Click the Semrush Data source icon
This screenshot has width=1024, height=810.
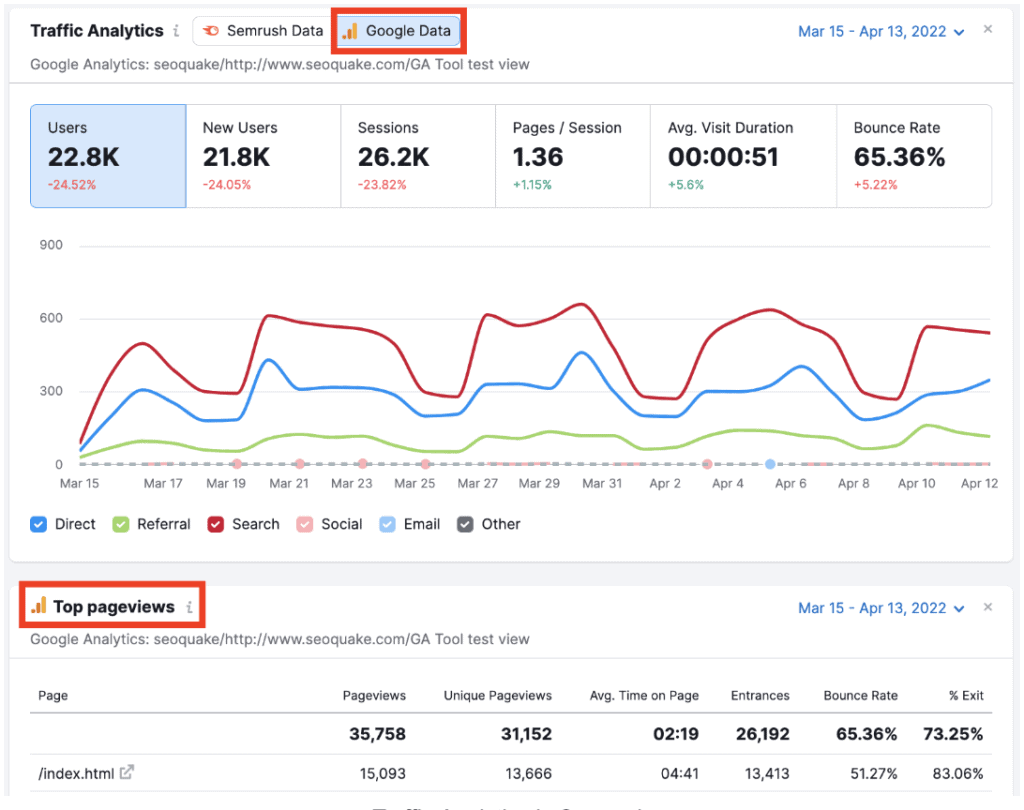[x=210, y=31]
